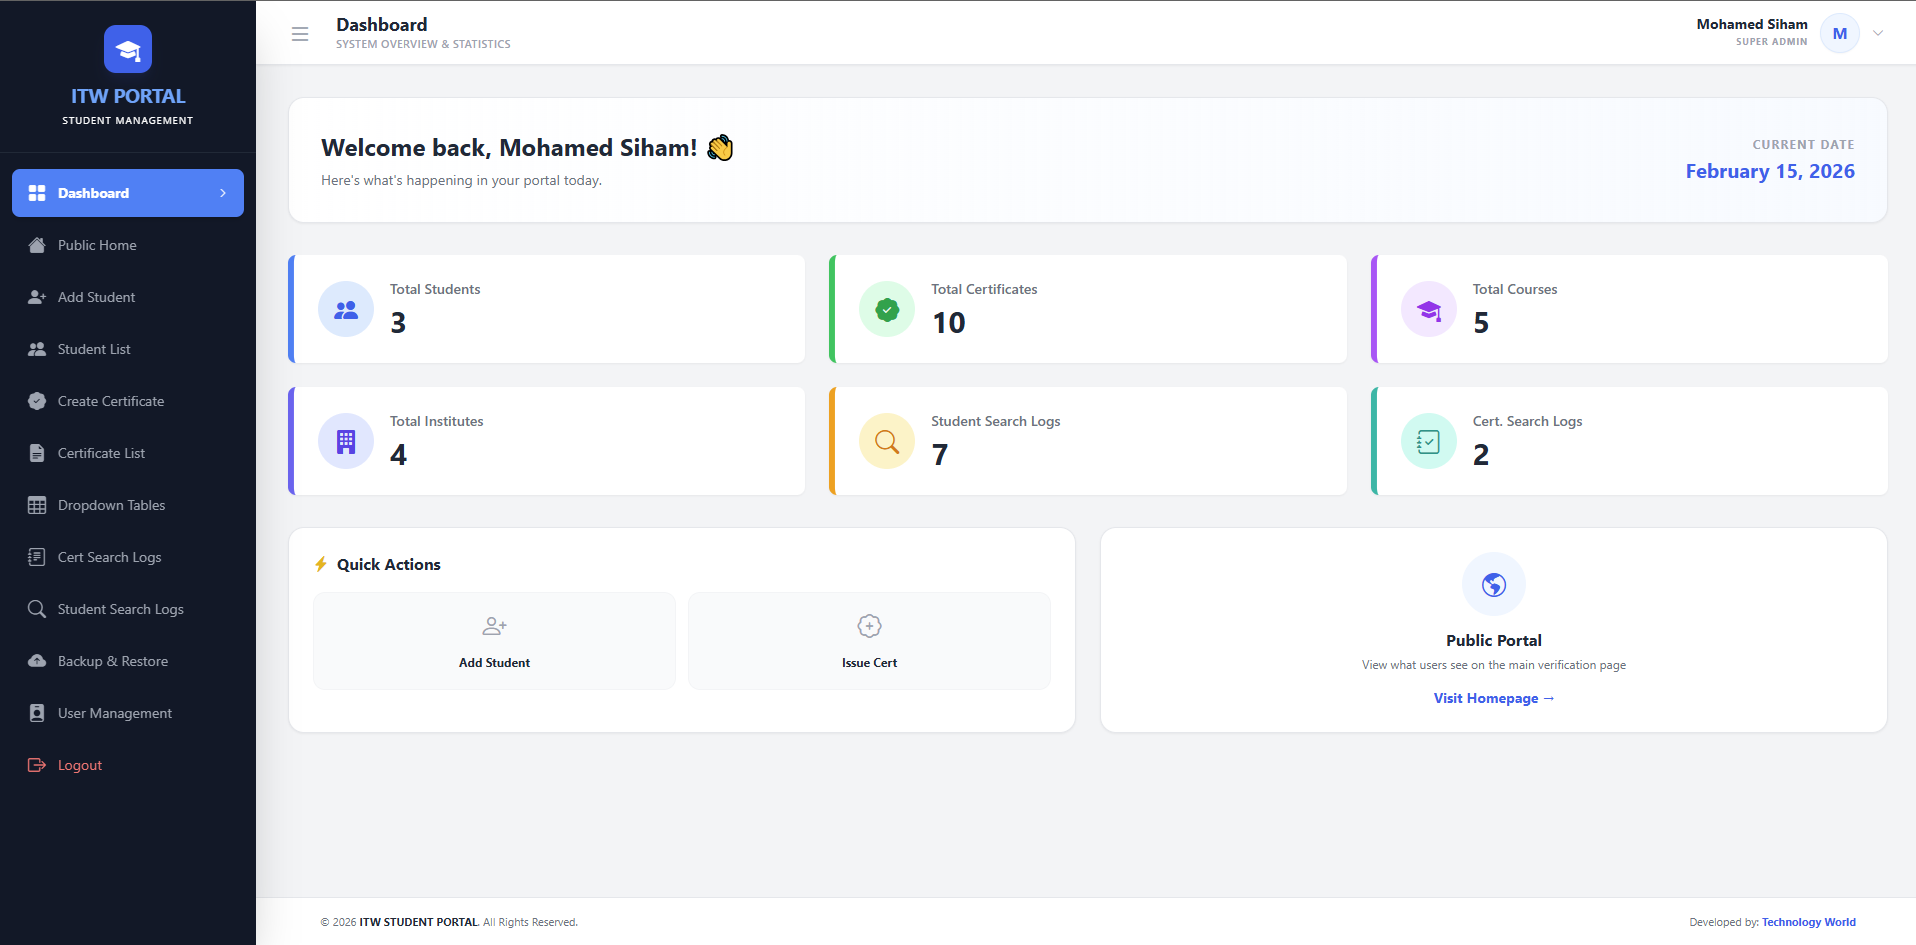The image size is (1916, 945).
Task: Click the Student List people icon
Action: click(x=37, y=348)
